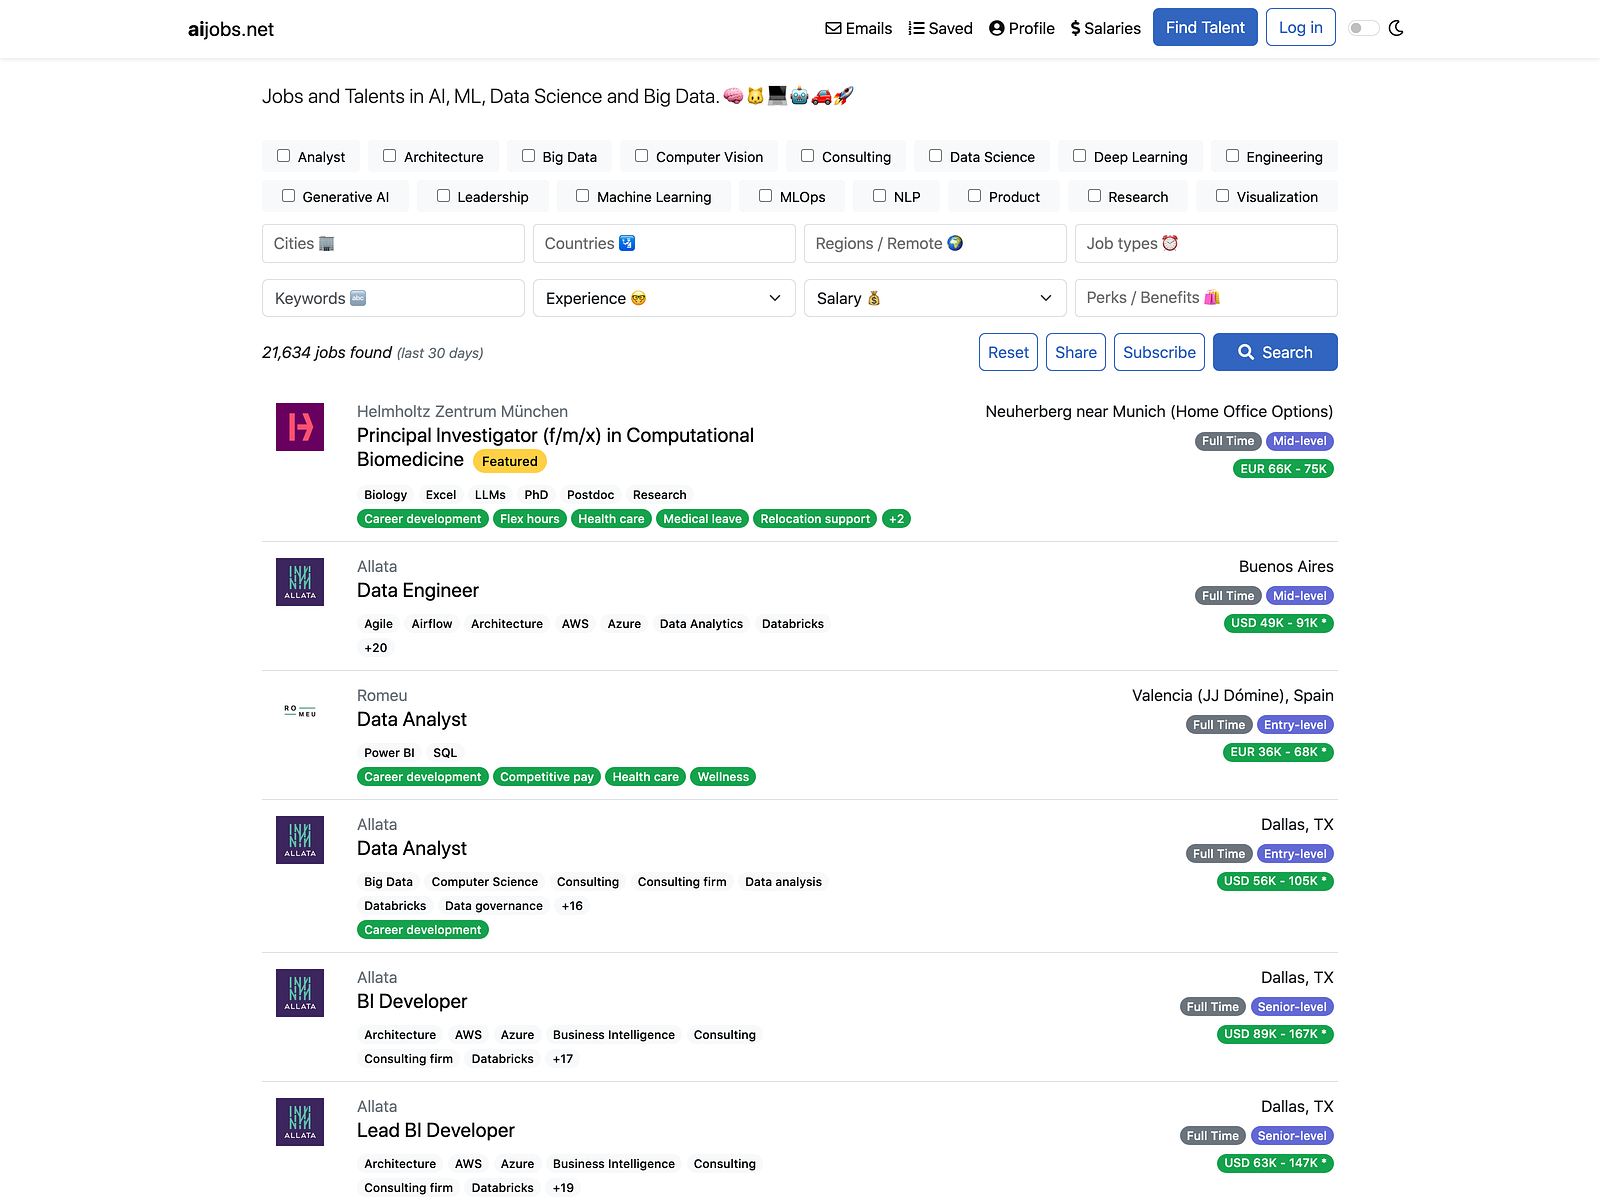
Task: Open the Salaries nav item
Action: point(1106,28)
